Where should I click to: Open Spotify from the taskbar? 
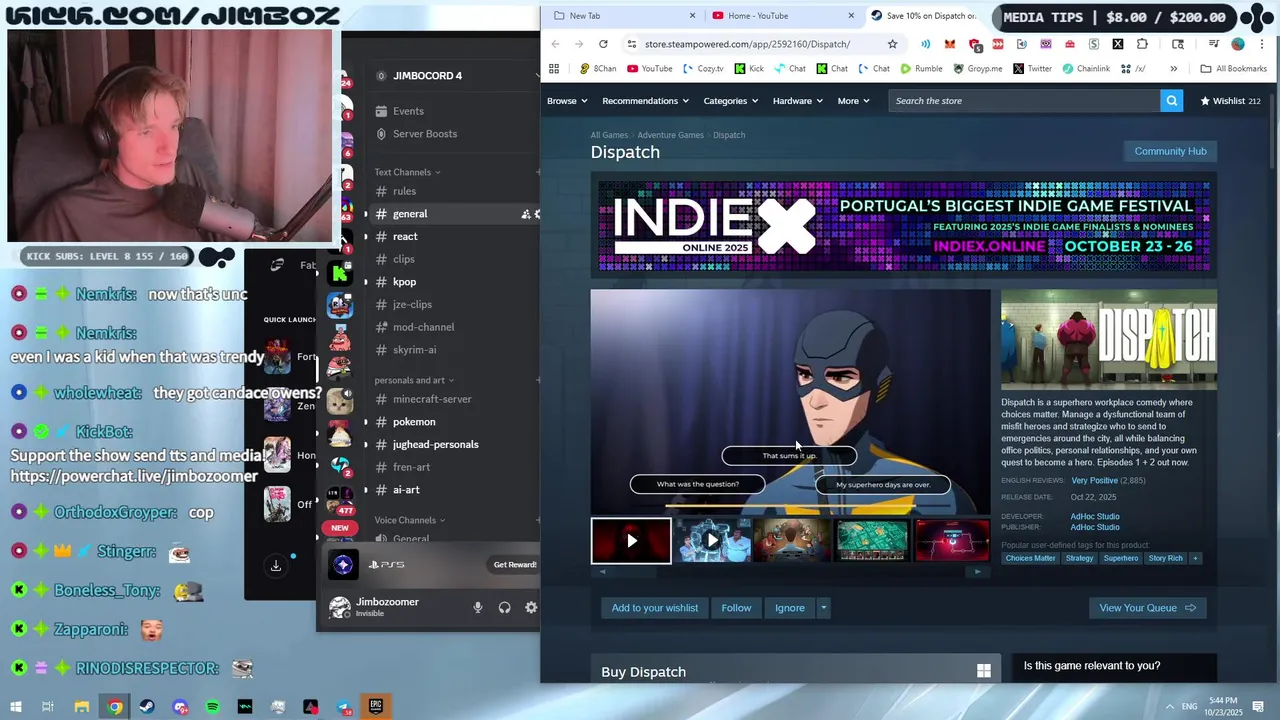[213, 707]
